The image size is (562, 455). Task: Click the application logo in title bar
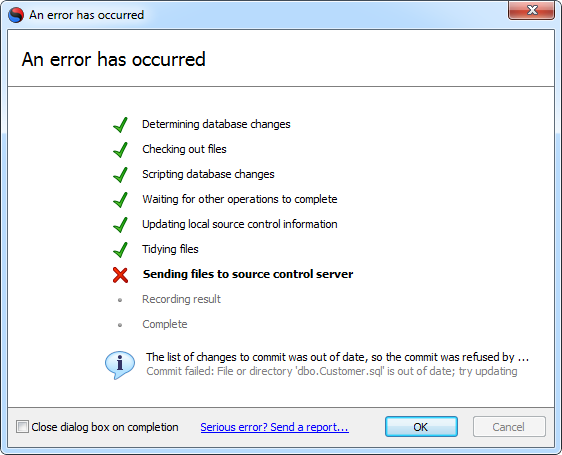click(x=16, y=15)
